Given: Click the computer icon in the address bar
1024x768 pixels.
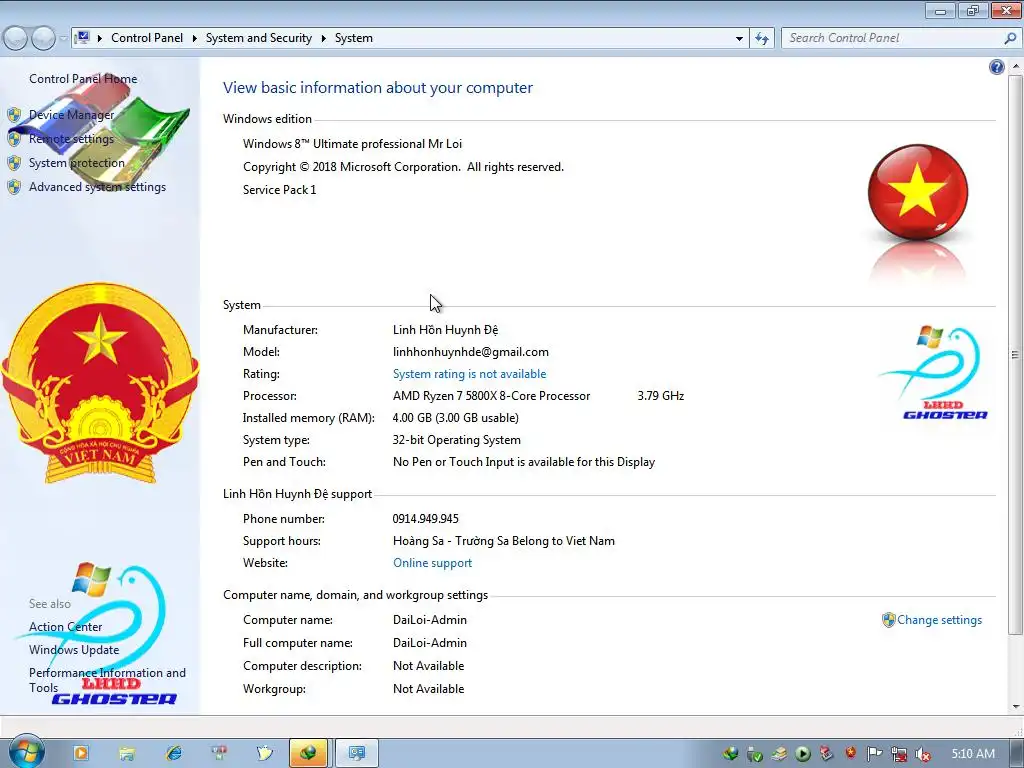Looking at the screenshot, I should (82, 38).
